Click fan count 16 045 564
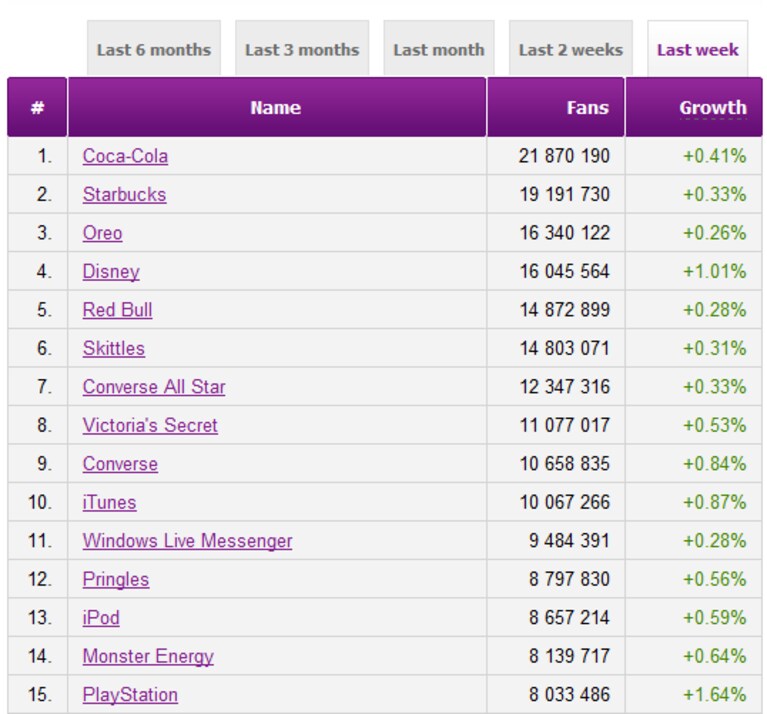Image resolution: width=767 pixels, height=714 pixels. [x=564, y=271]
